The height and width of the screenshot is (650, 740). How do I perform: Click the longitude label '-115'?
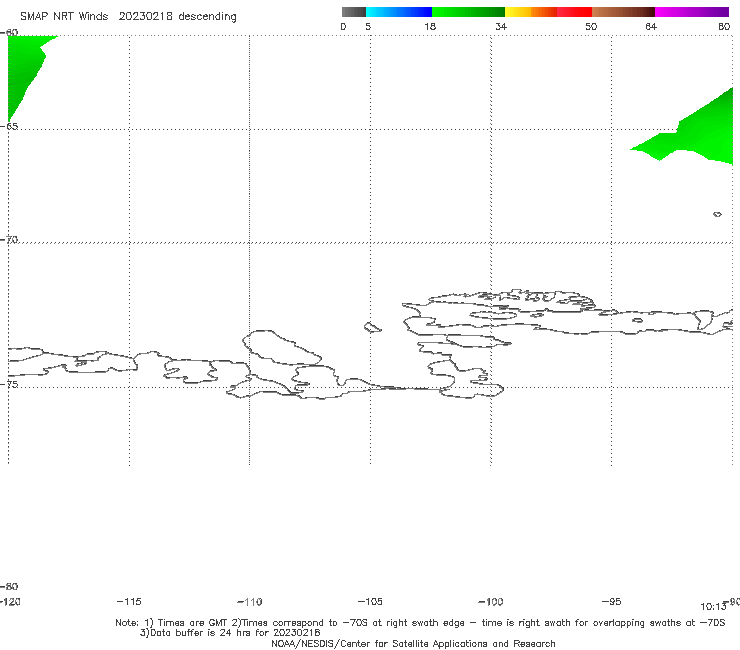click(129, 602)
